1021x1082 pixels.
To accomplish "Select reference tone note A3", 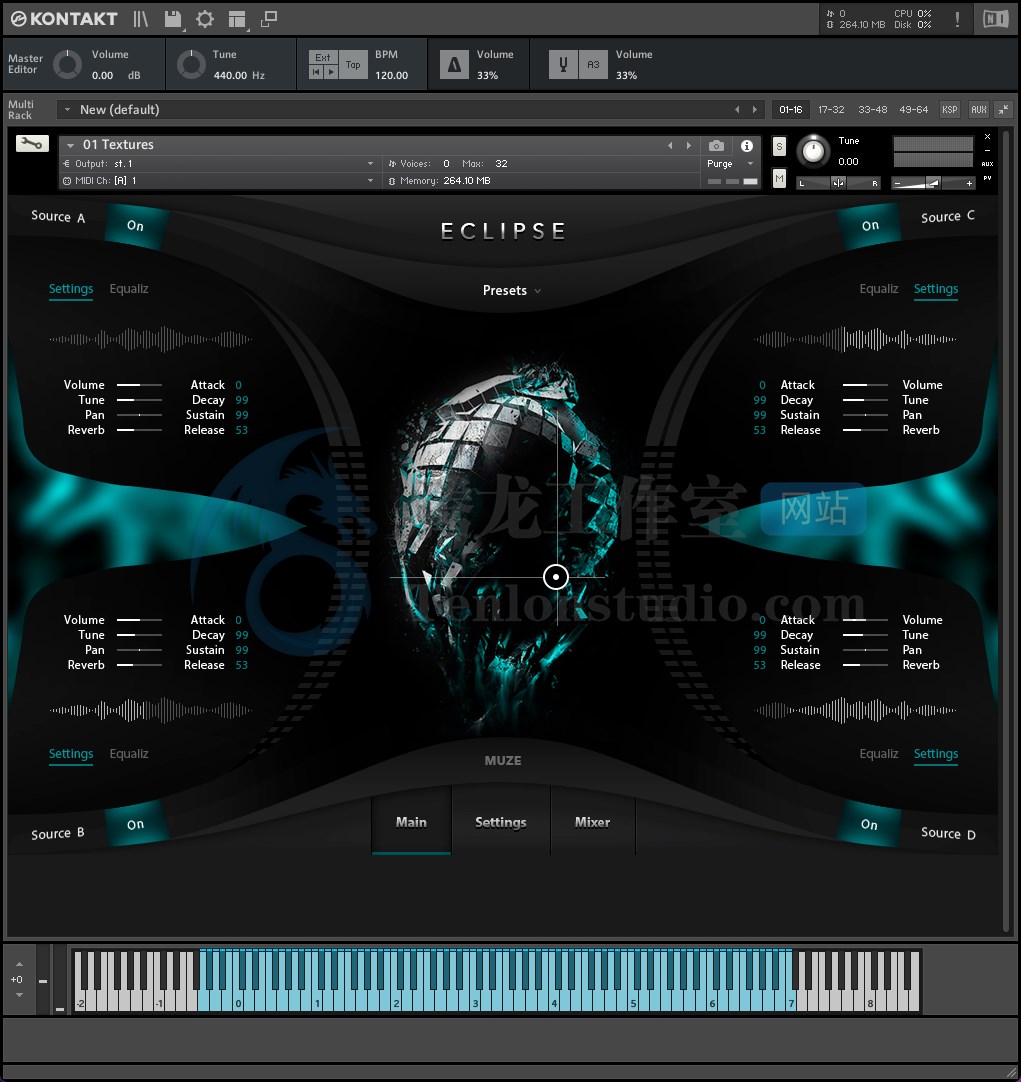I will pyautogui.click(x=593, y=65).
